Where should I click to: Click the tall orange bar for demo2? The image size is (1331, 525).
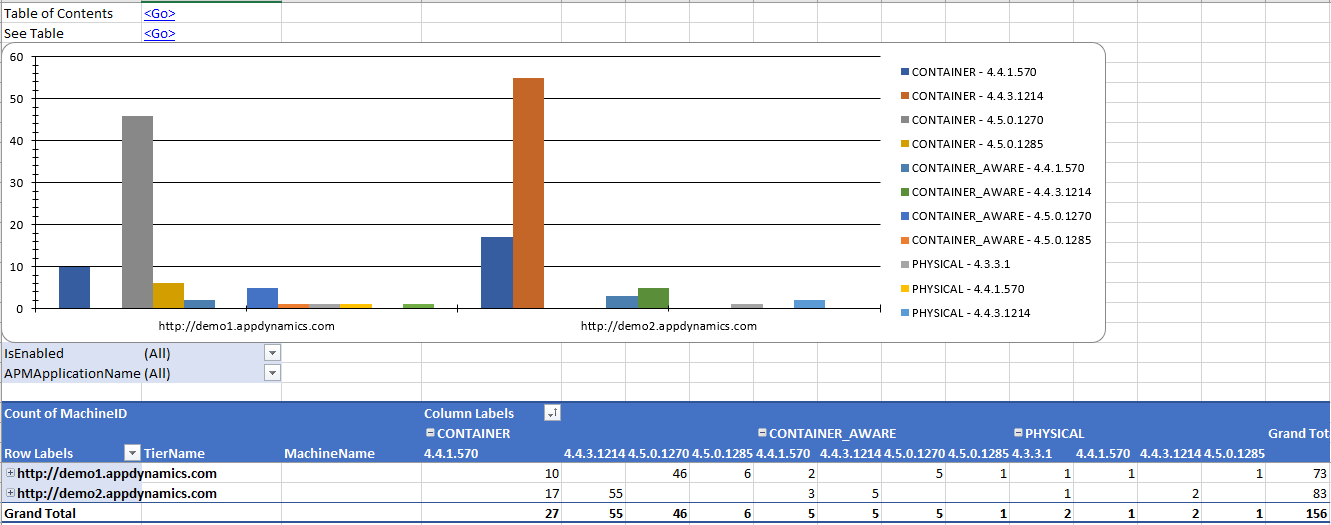tap(528, 190)
